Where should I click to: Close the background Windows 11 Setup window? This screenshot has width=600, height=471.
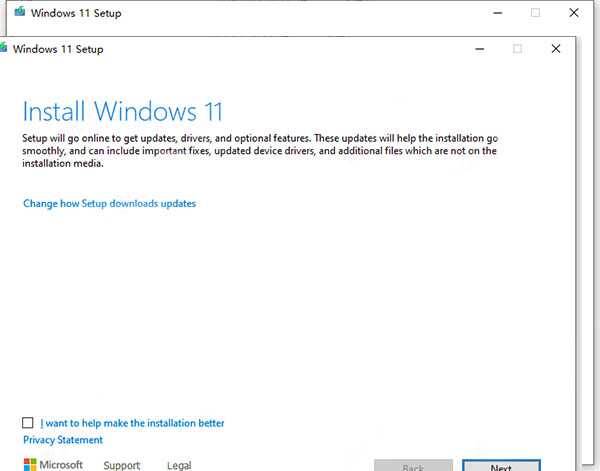[574, 13]
